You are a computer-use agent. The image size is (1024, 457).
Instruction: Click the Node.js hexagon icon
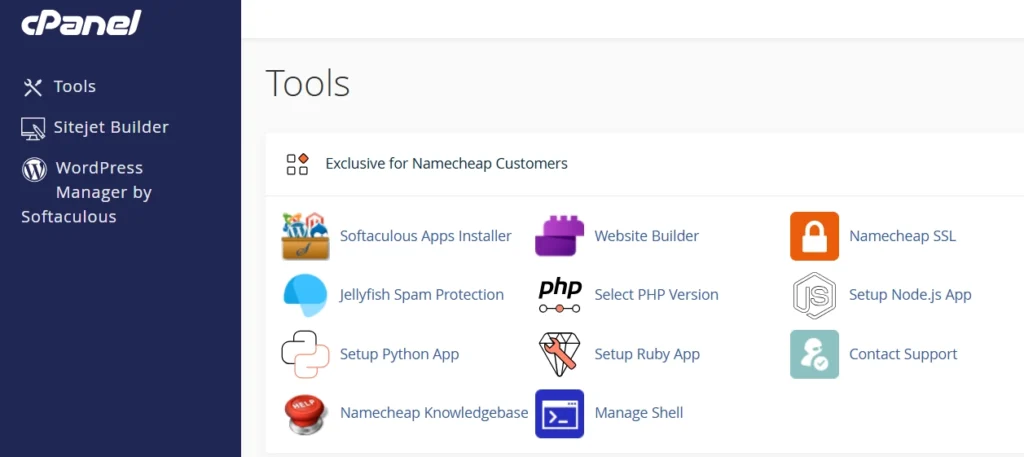[814, 295]
